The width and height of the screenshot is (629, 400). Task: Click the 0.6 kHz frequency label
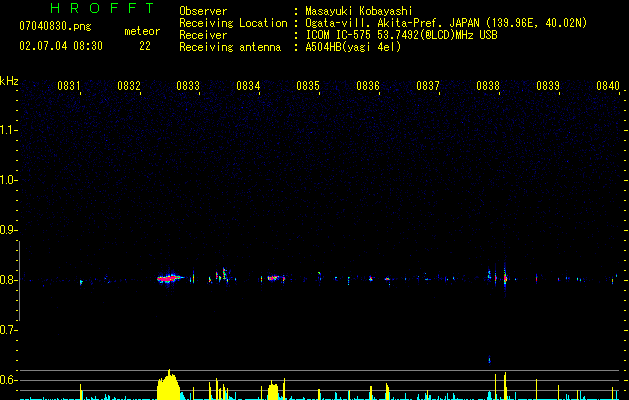8,380
